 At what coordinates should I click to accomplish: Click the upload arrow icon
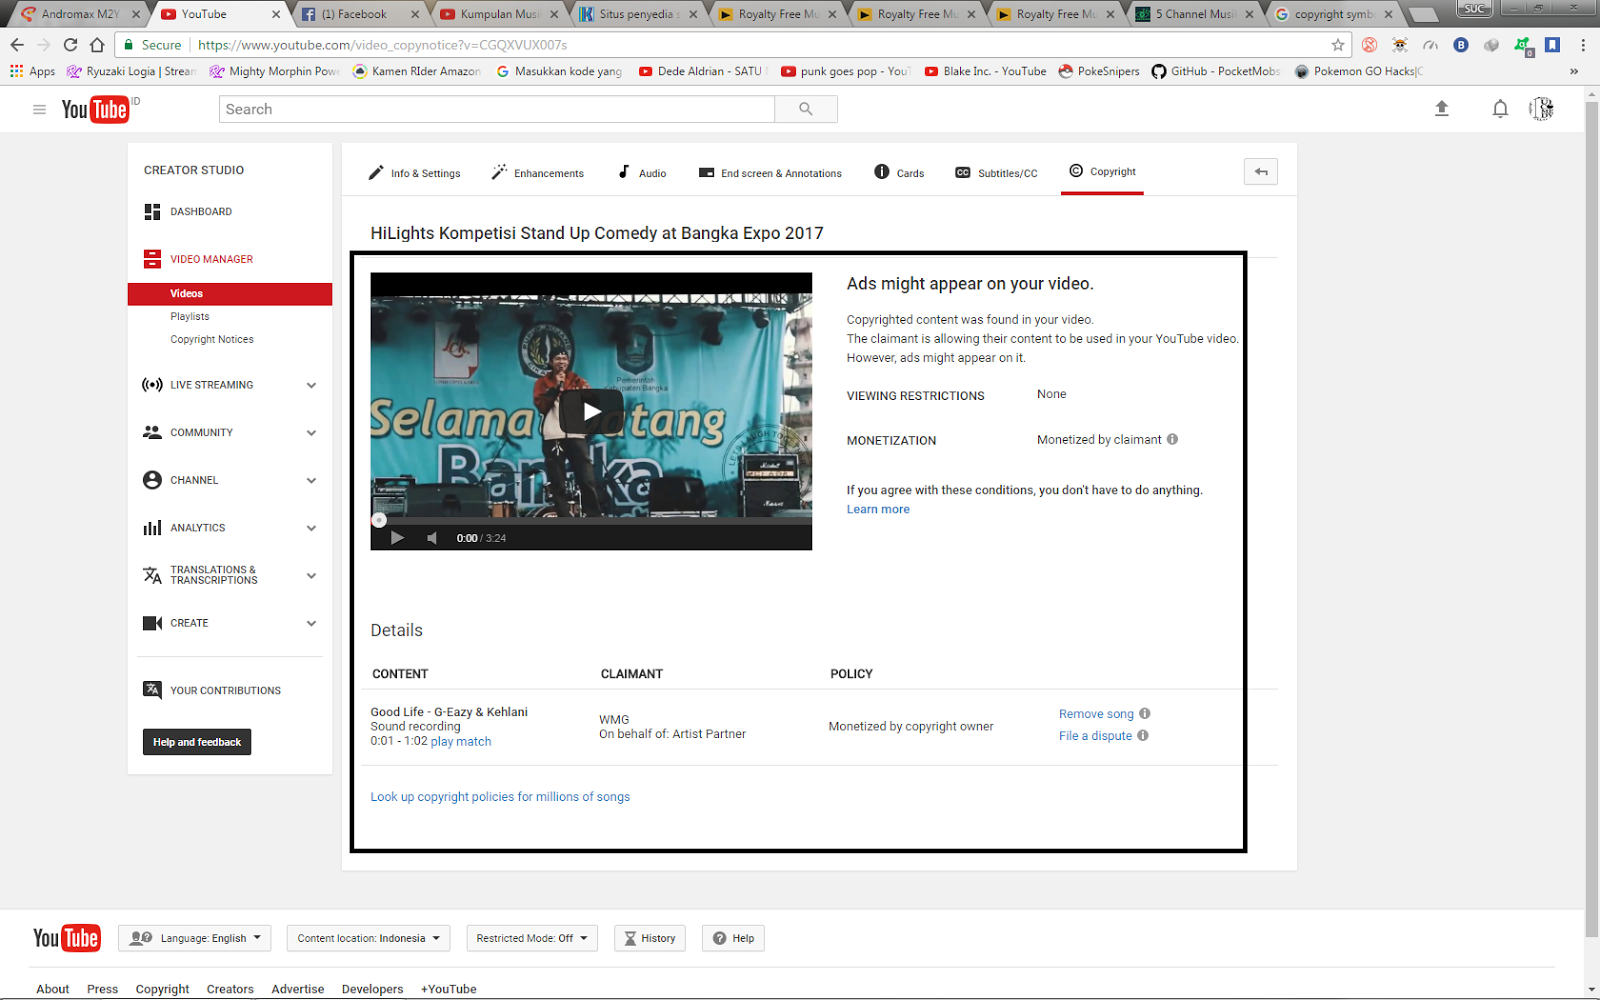pos(1442,108)
